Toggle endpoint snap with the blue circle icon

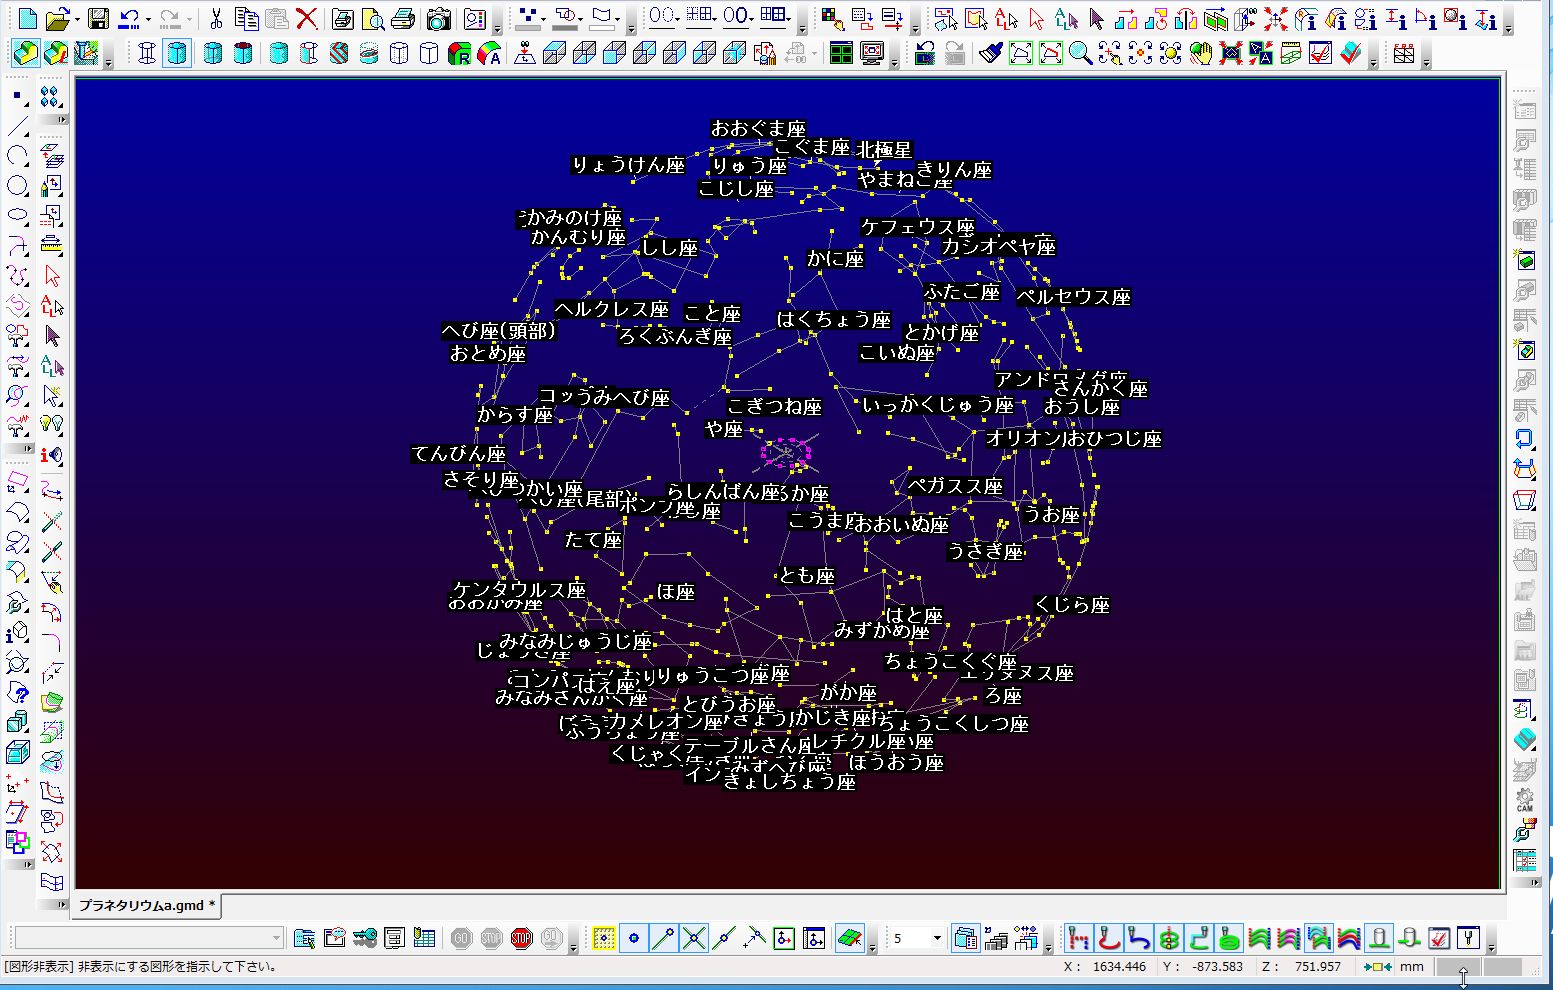coord(634,938)
